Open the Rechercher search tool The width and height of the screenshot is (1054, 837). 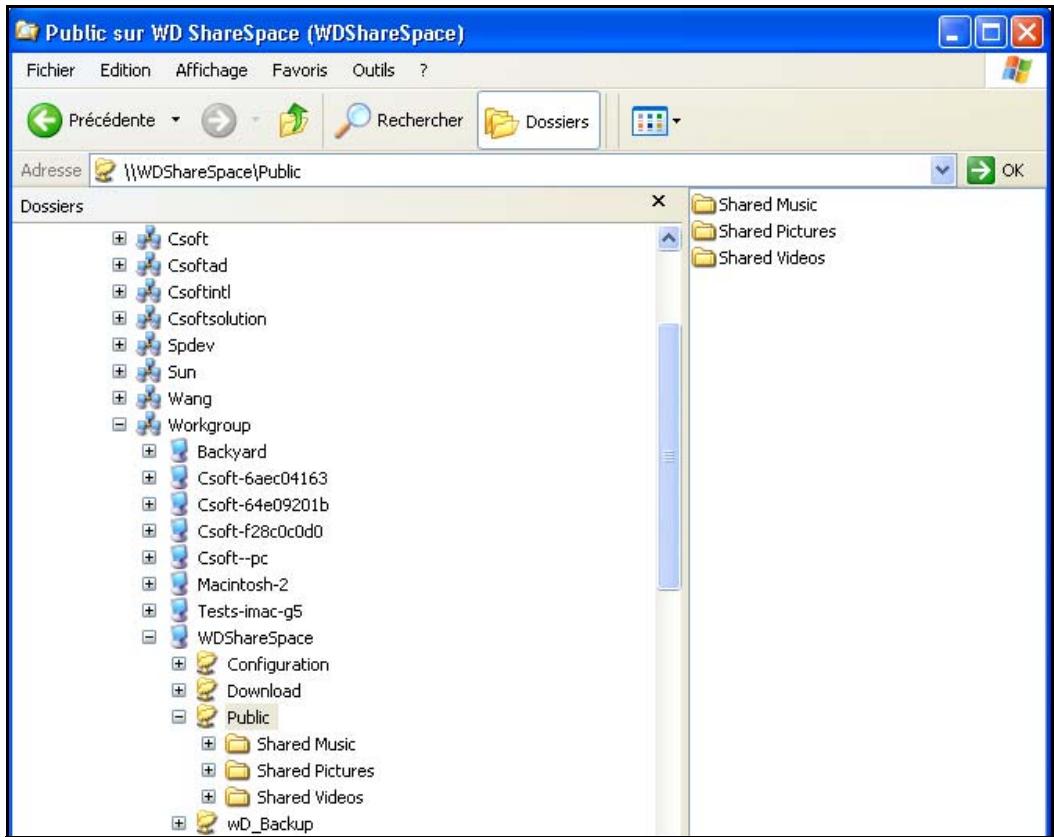tap(399, 120)
